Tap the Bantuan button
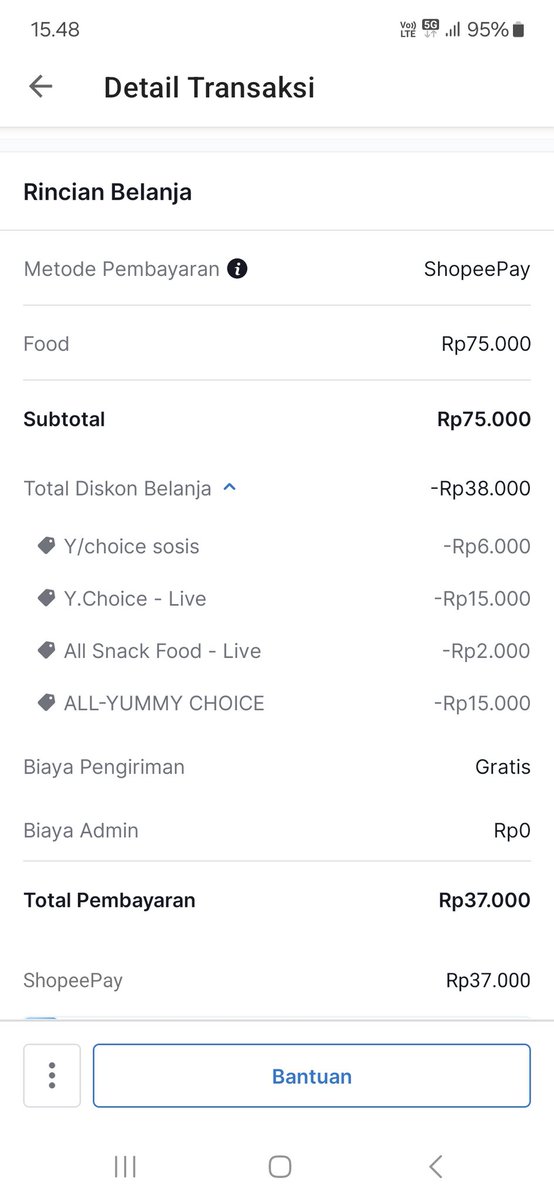Screen dimensions: 554x1200 (312, 1076)
